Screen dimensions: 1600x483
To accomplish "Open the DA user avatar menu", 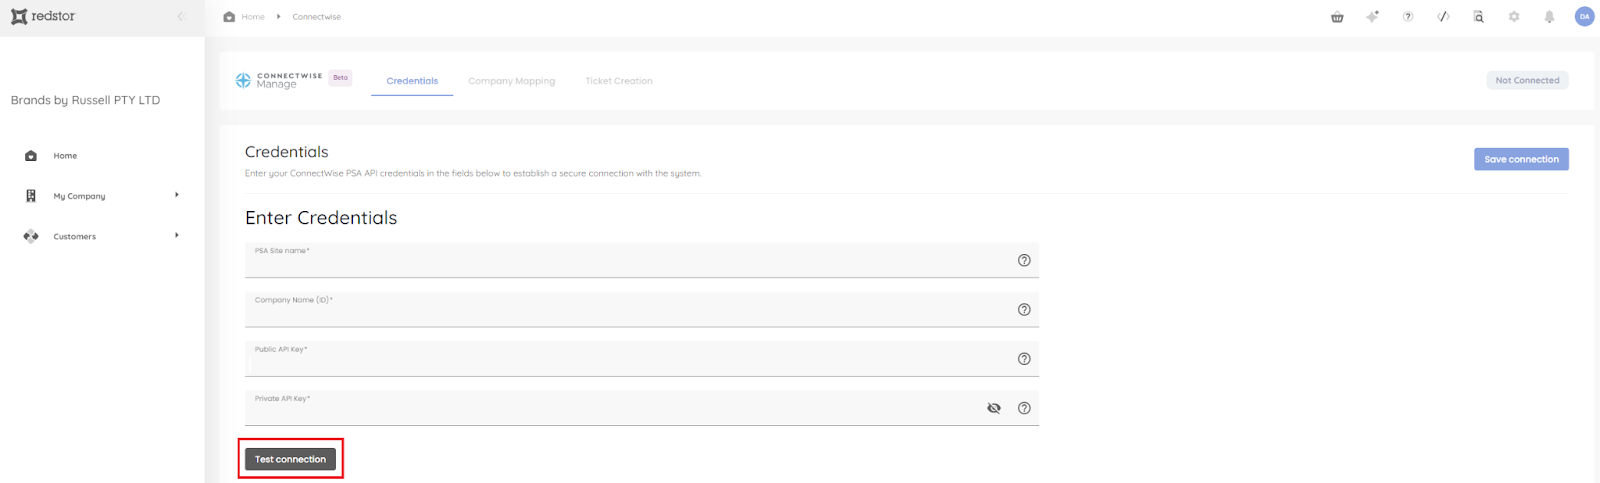I will click(1584, 17).
